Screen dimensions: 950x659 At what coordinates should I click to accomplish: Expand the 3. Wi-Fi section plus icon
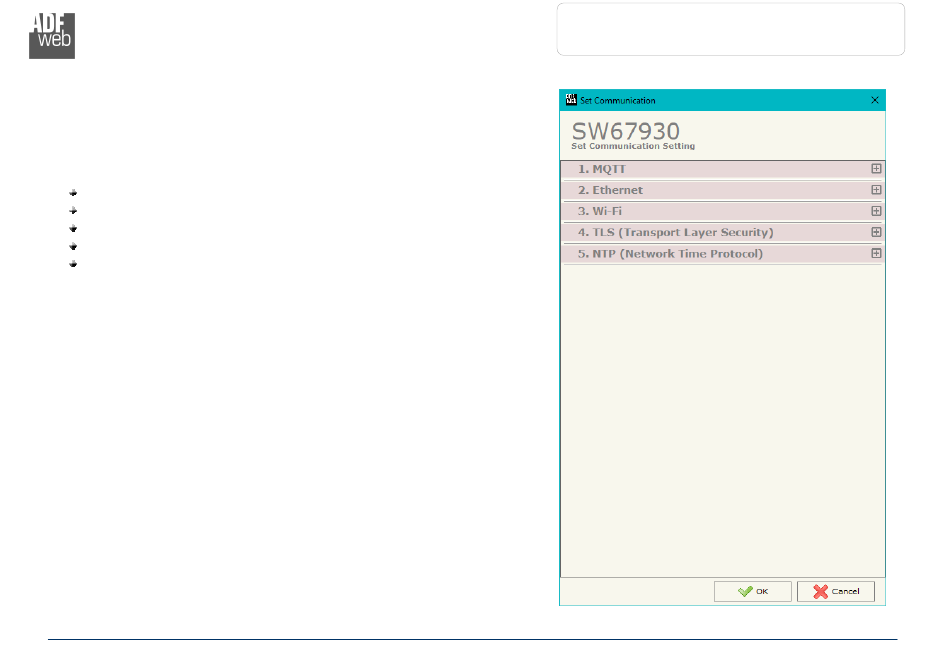(876, 211)
